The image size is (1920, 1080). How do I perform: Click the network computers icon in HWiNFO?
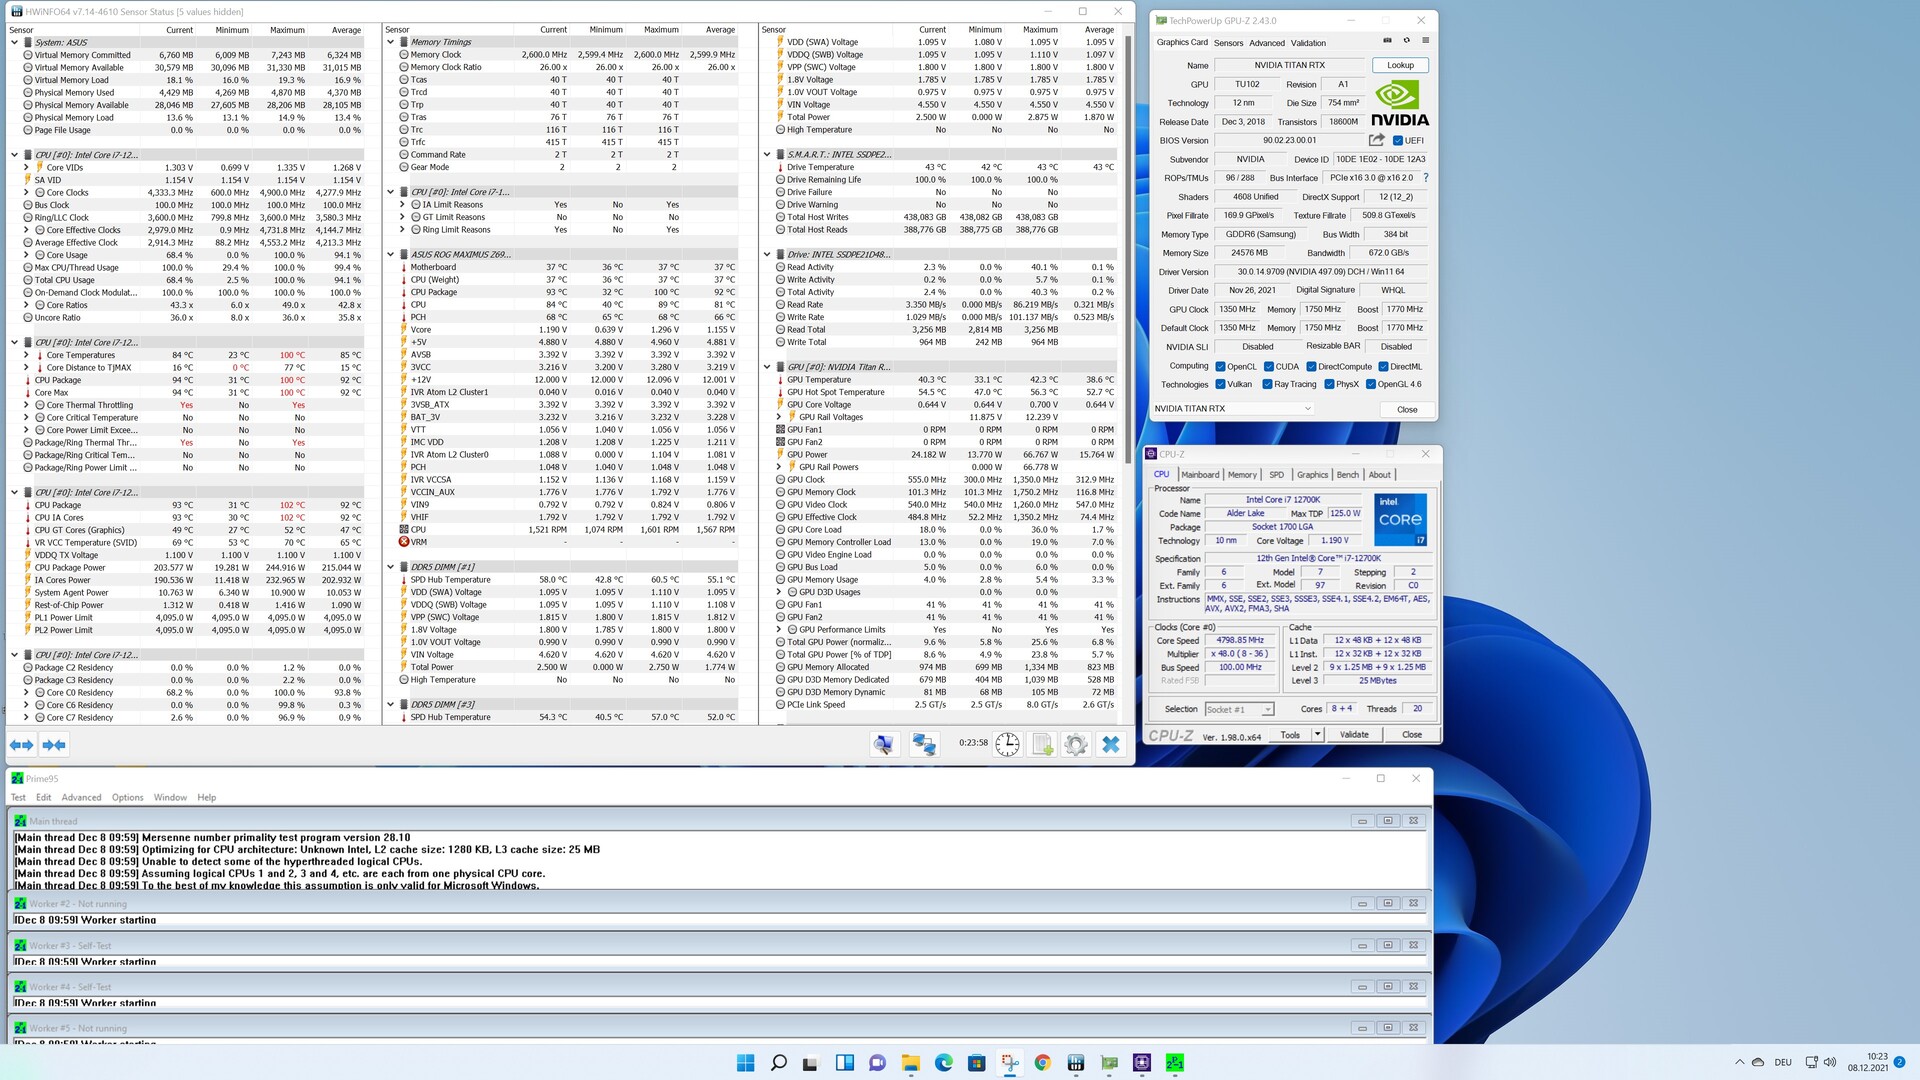(924, 745)
